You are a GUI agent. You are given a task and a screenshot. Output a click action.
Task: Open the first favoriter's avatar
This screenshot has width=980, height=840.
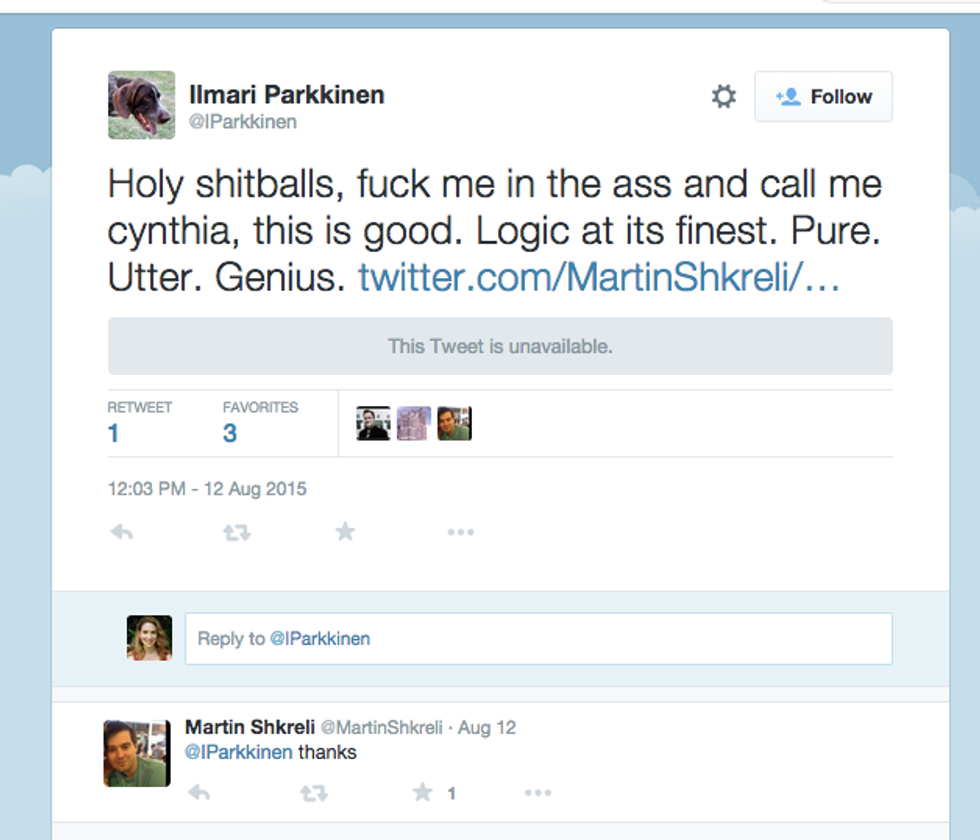[373, 423]
